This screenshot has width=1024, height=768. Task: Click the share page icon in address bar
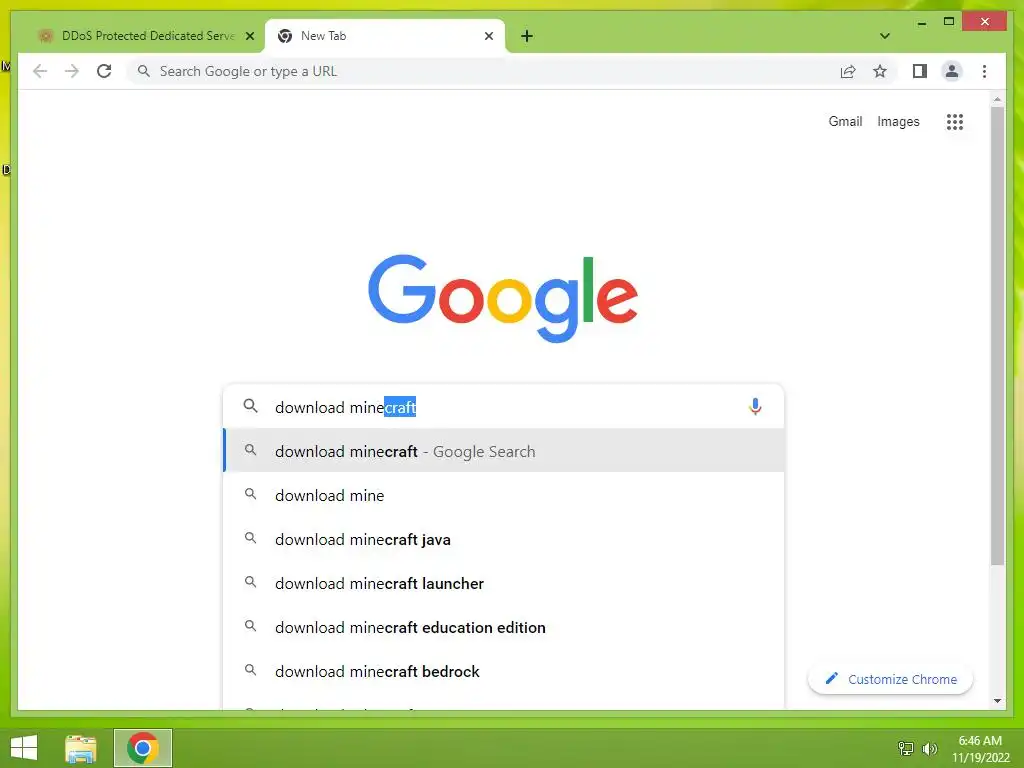tap(848, 71)
